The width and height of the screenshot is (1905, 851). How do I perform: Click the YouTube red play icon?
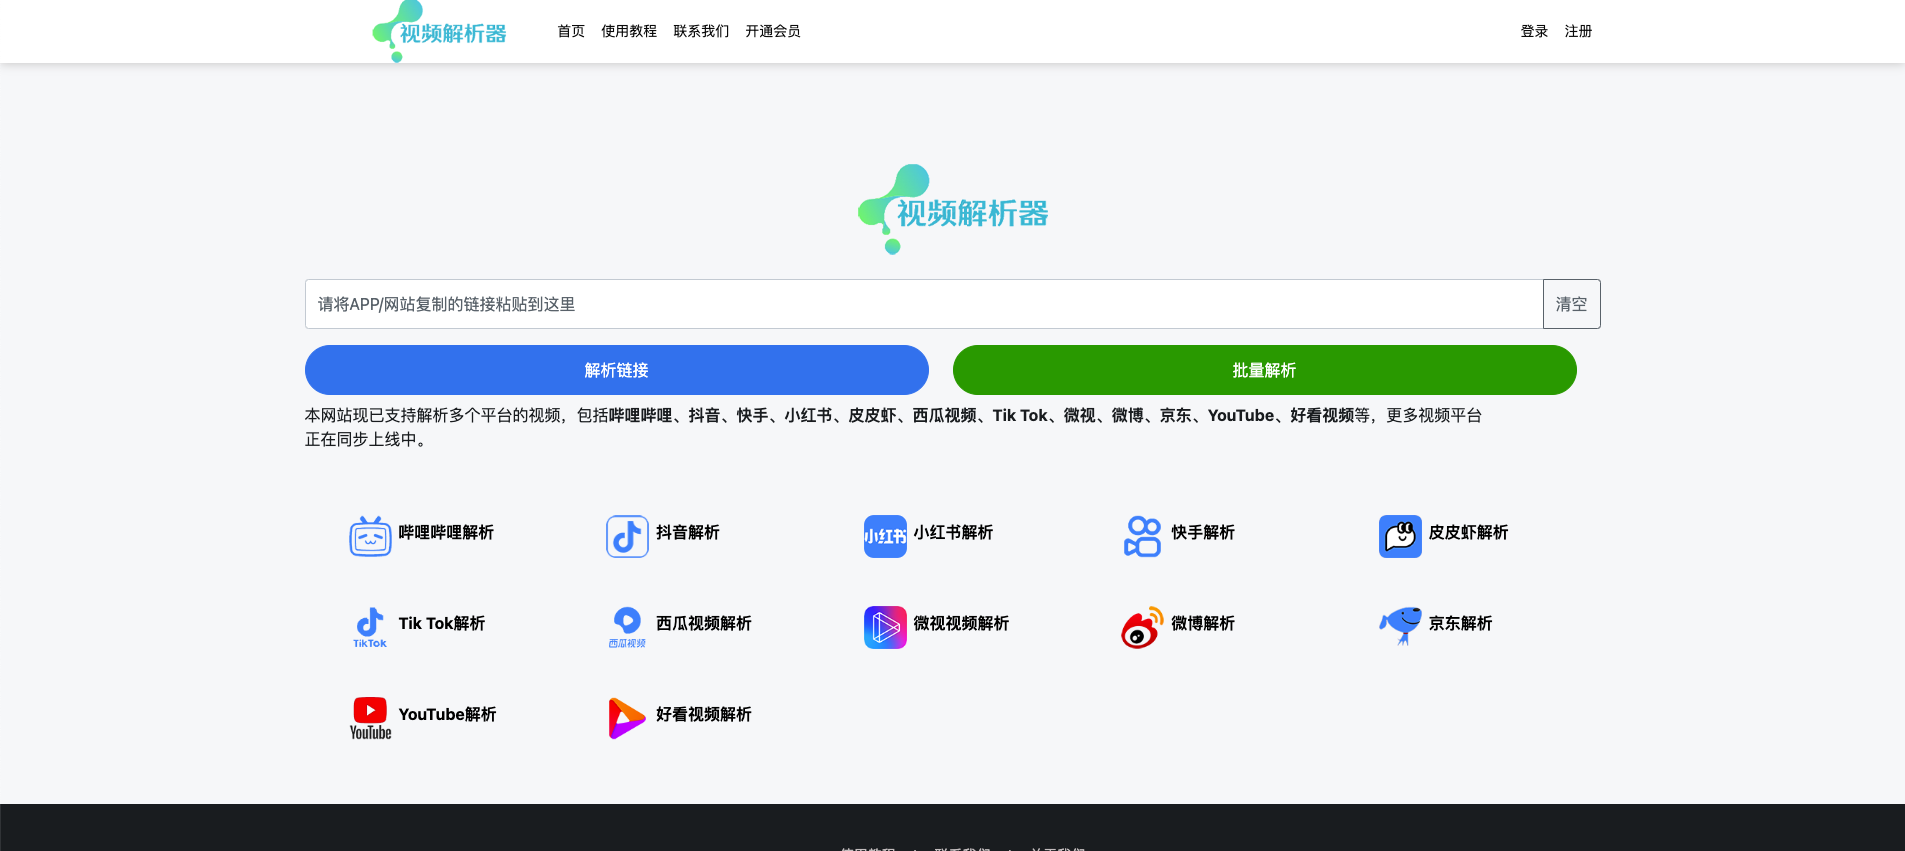coord(370,718)
